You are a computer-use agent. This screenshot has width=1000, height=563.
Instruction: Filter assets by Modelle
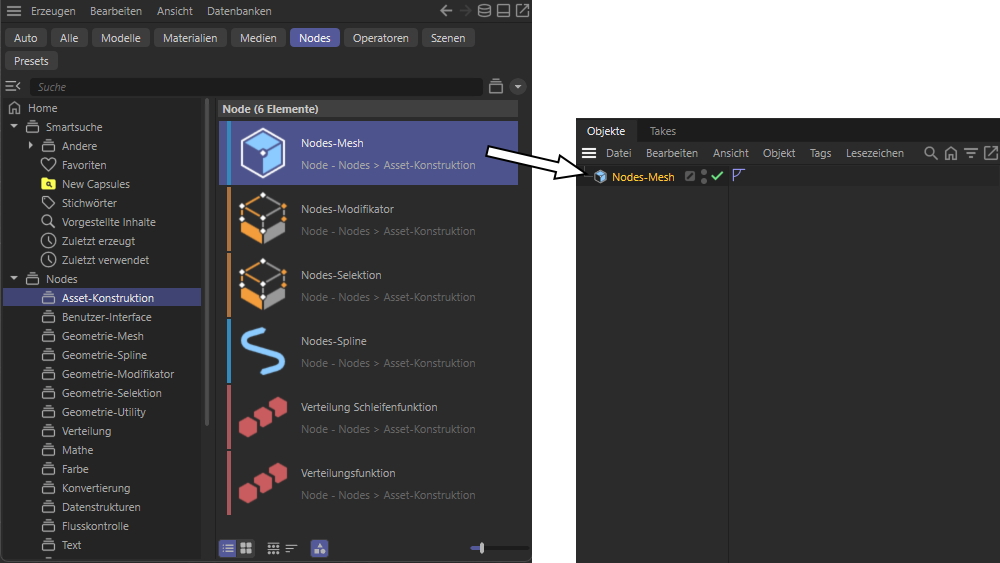[x=121, y=38]
